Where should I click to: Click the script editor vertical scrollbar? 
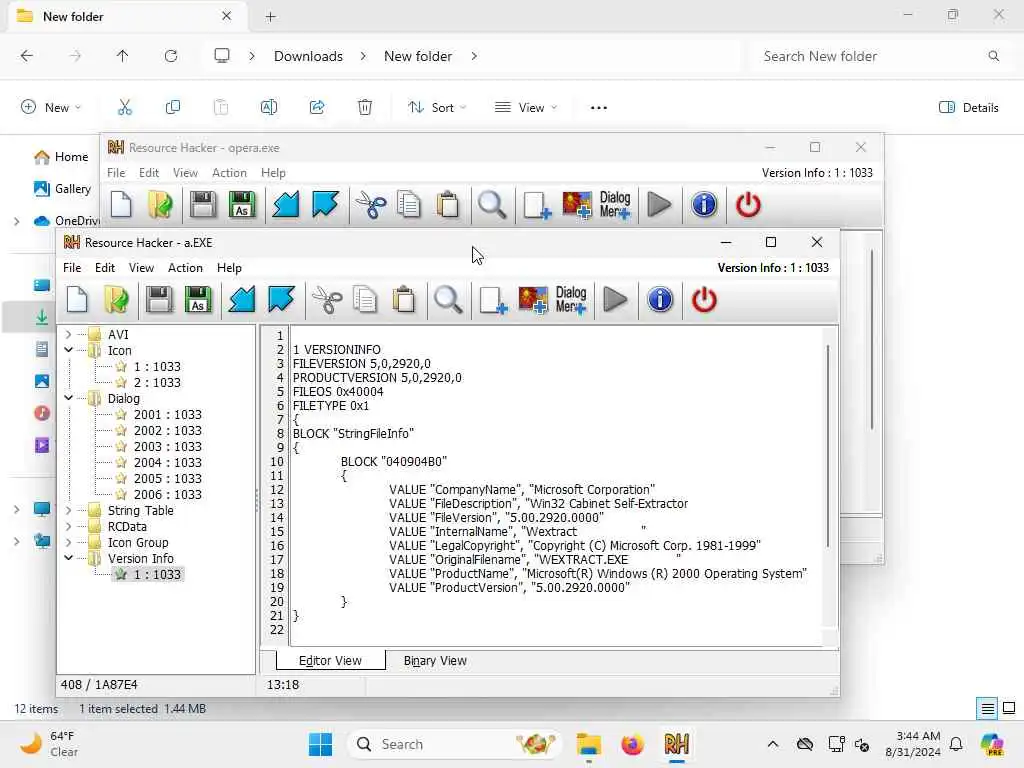tap(827, 447)
